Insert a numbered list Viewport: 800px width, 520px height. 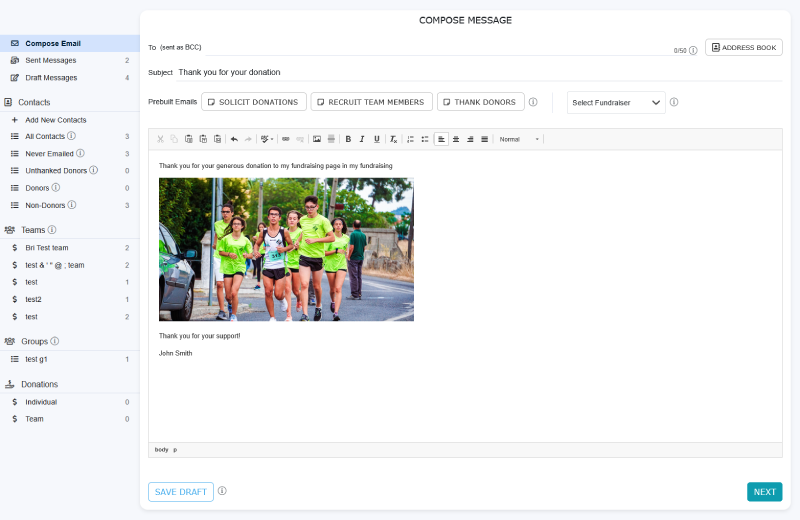pyautogui.click(x=410, y=139)
